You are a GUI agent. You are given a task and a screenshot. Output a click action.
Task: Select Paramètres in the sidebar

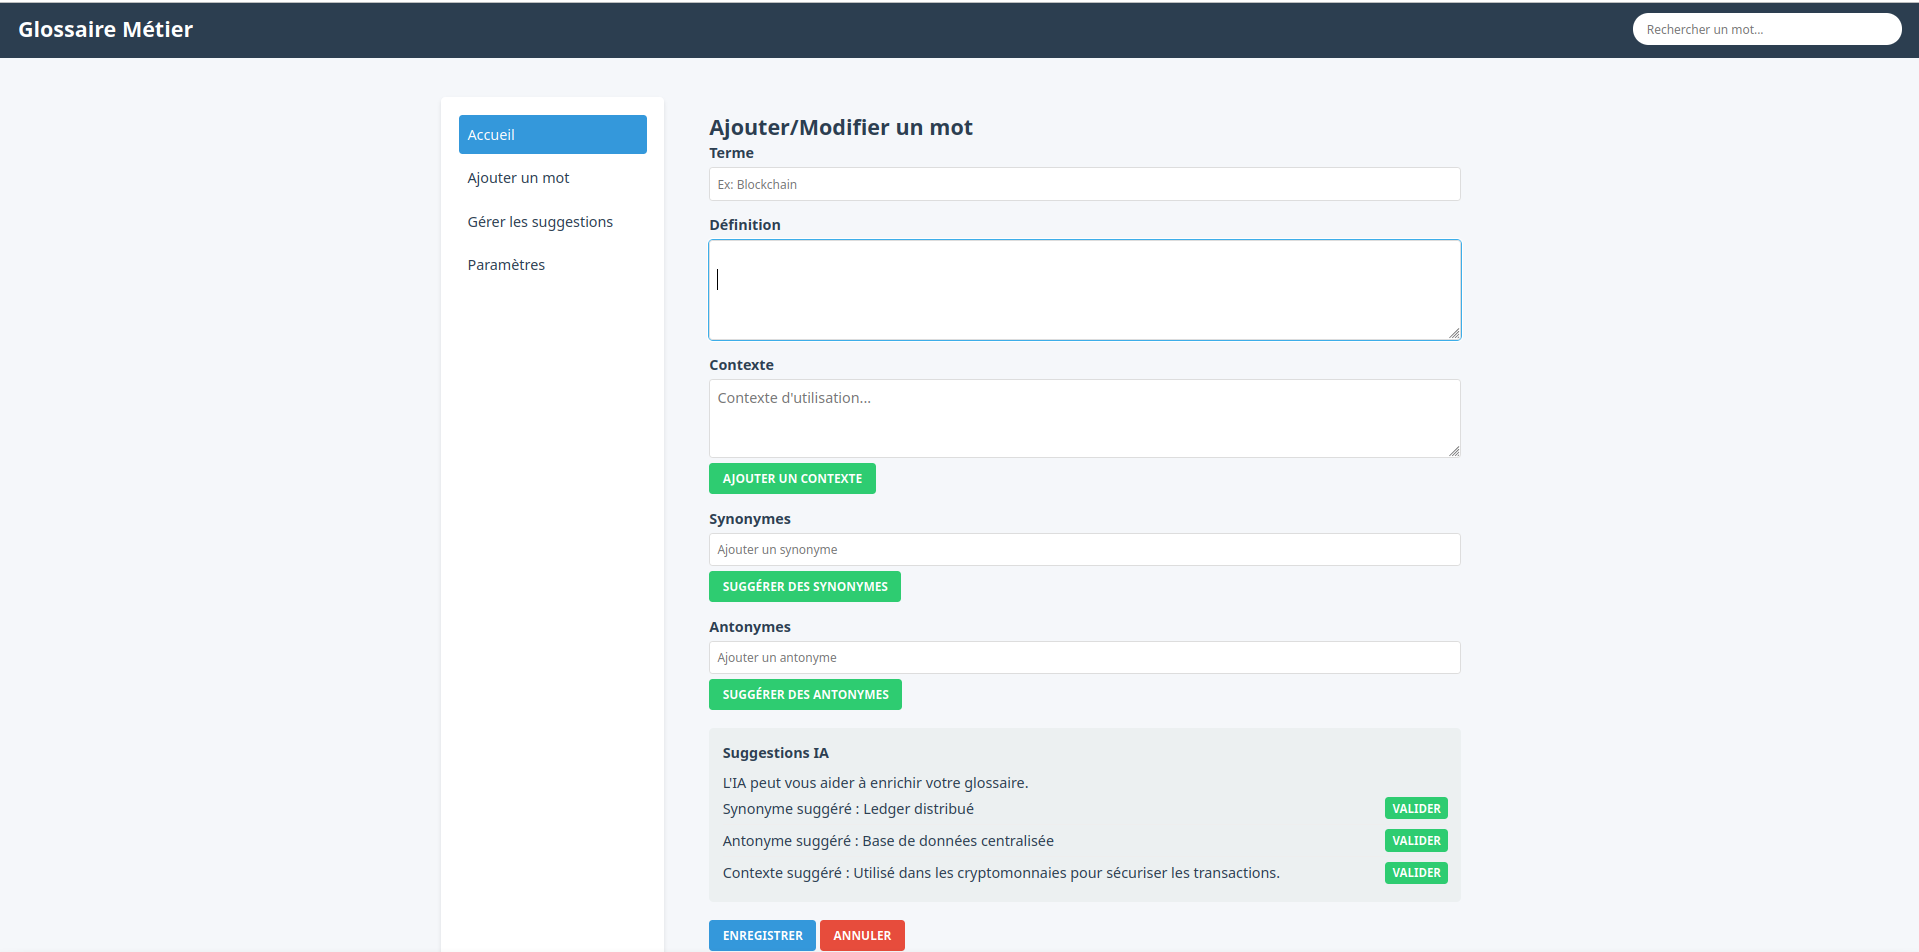click(506, 265)
